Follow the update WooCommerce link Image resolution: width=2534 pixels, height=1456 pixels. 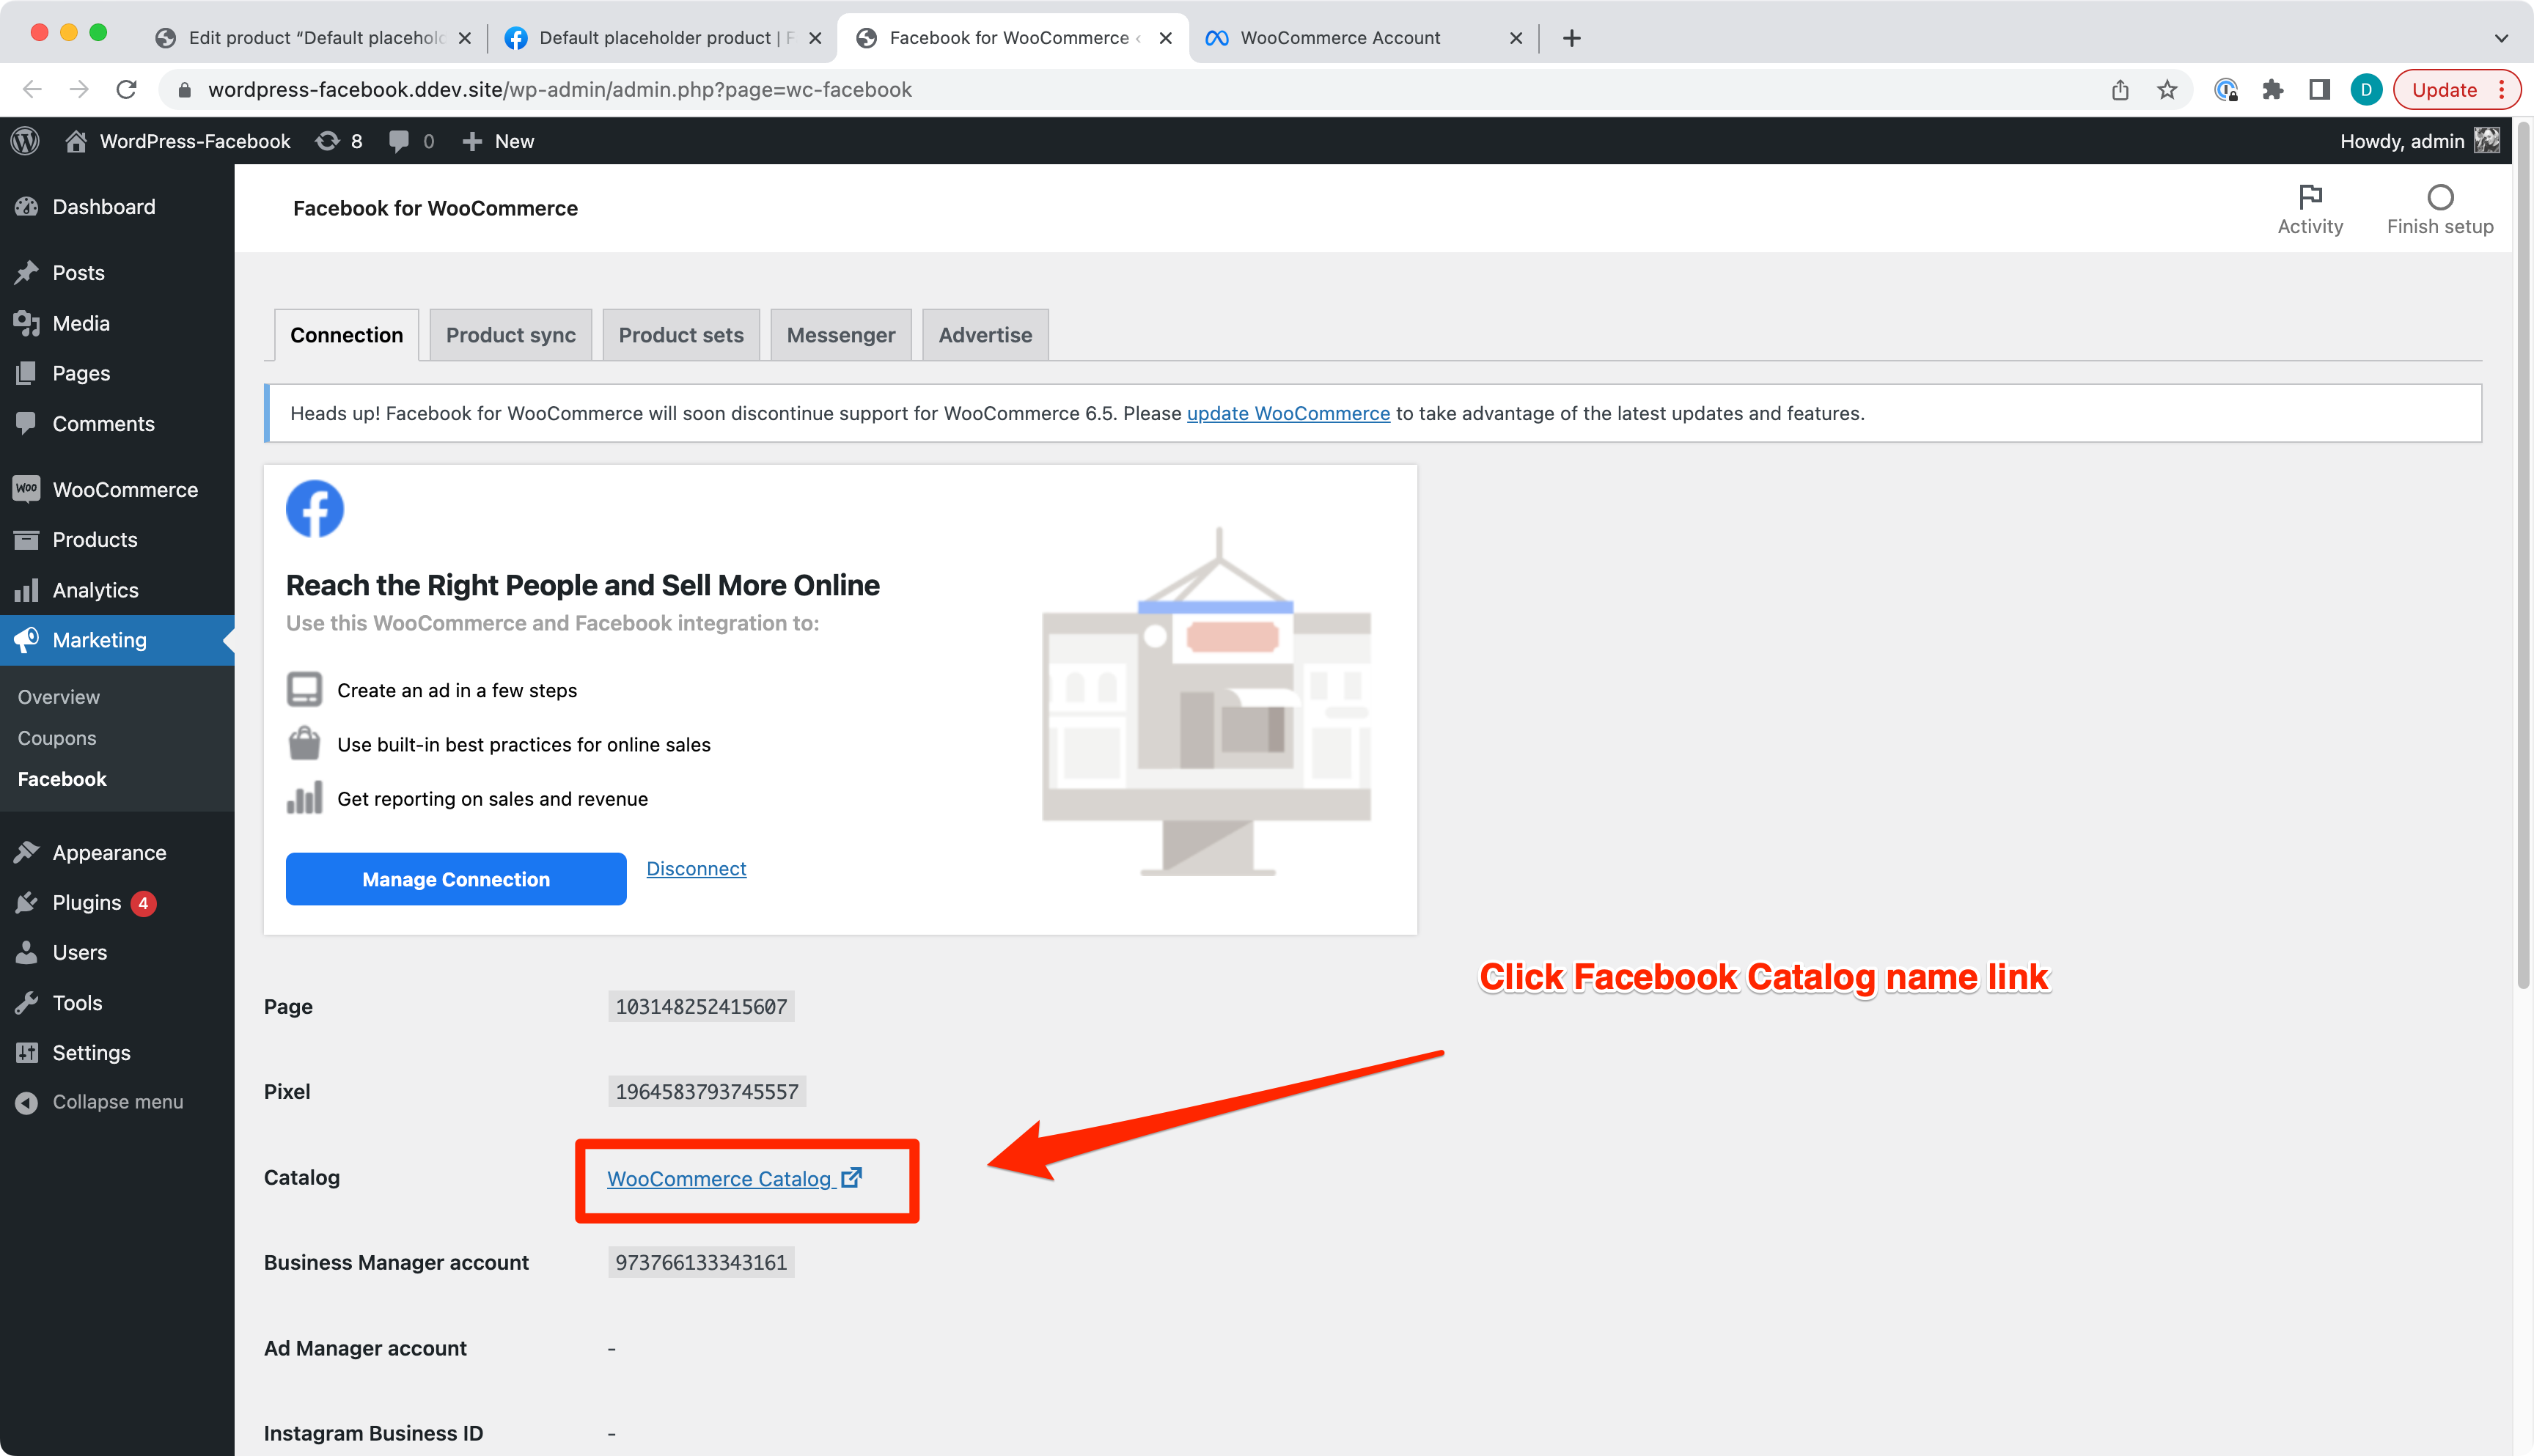[x=1288, y=414]
